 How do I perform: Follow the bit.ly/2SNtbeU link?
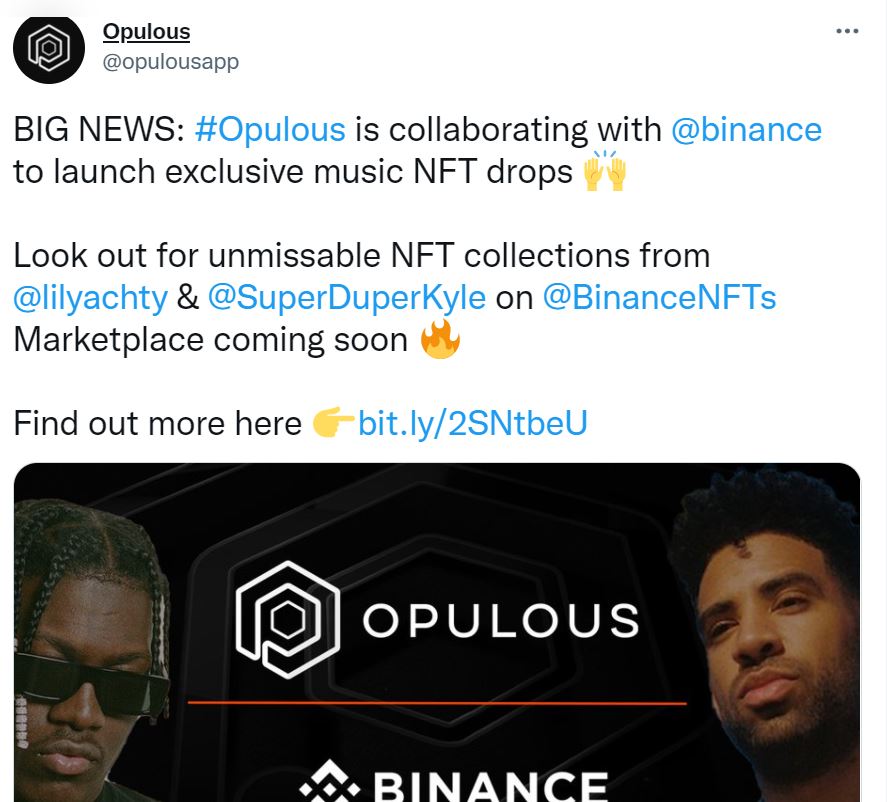click(x=473, y=424)
